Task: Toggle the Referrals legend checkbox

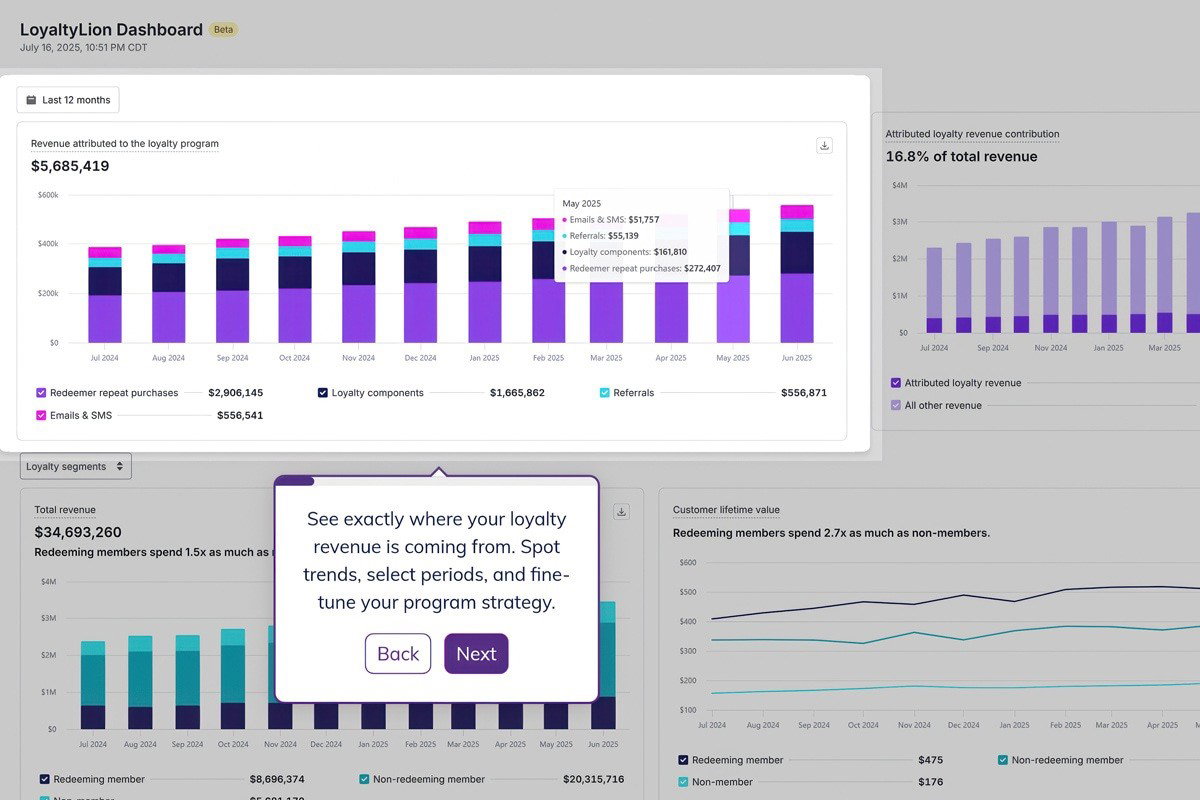Action: [605, 393]
